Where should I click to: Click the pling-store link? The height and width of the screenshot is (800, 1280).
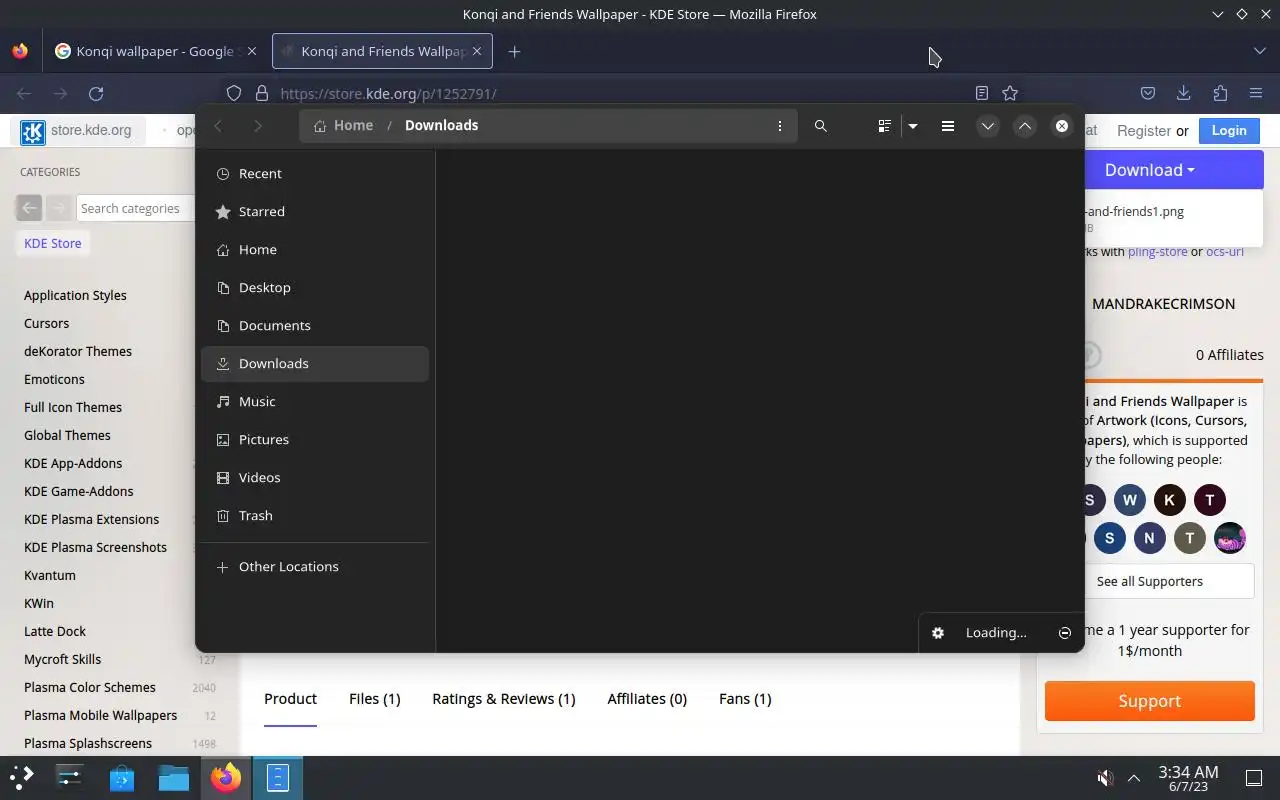1157,251
